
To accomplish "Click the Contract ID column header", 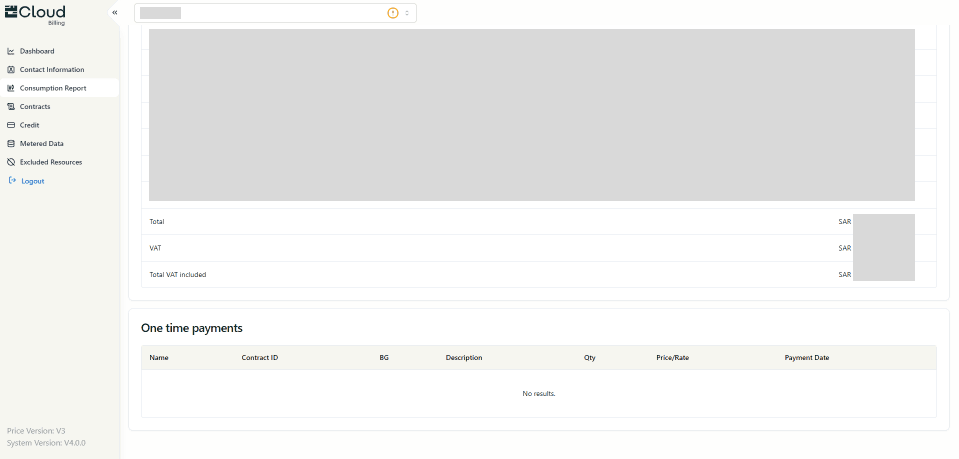I will (x=259, y=357).
